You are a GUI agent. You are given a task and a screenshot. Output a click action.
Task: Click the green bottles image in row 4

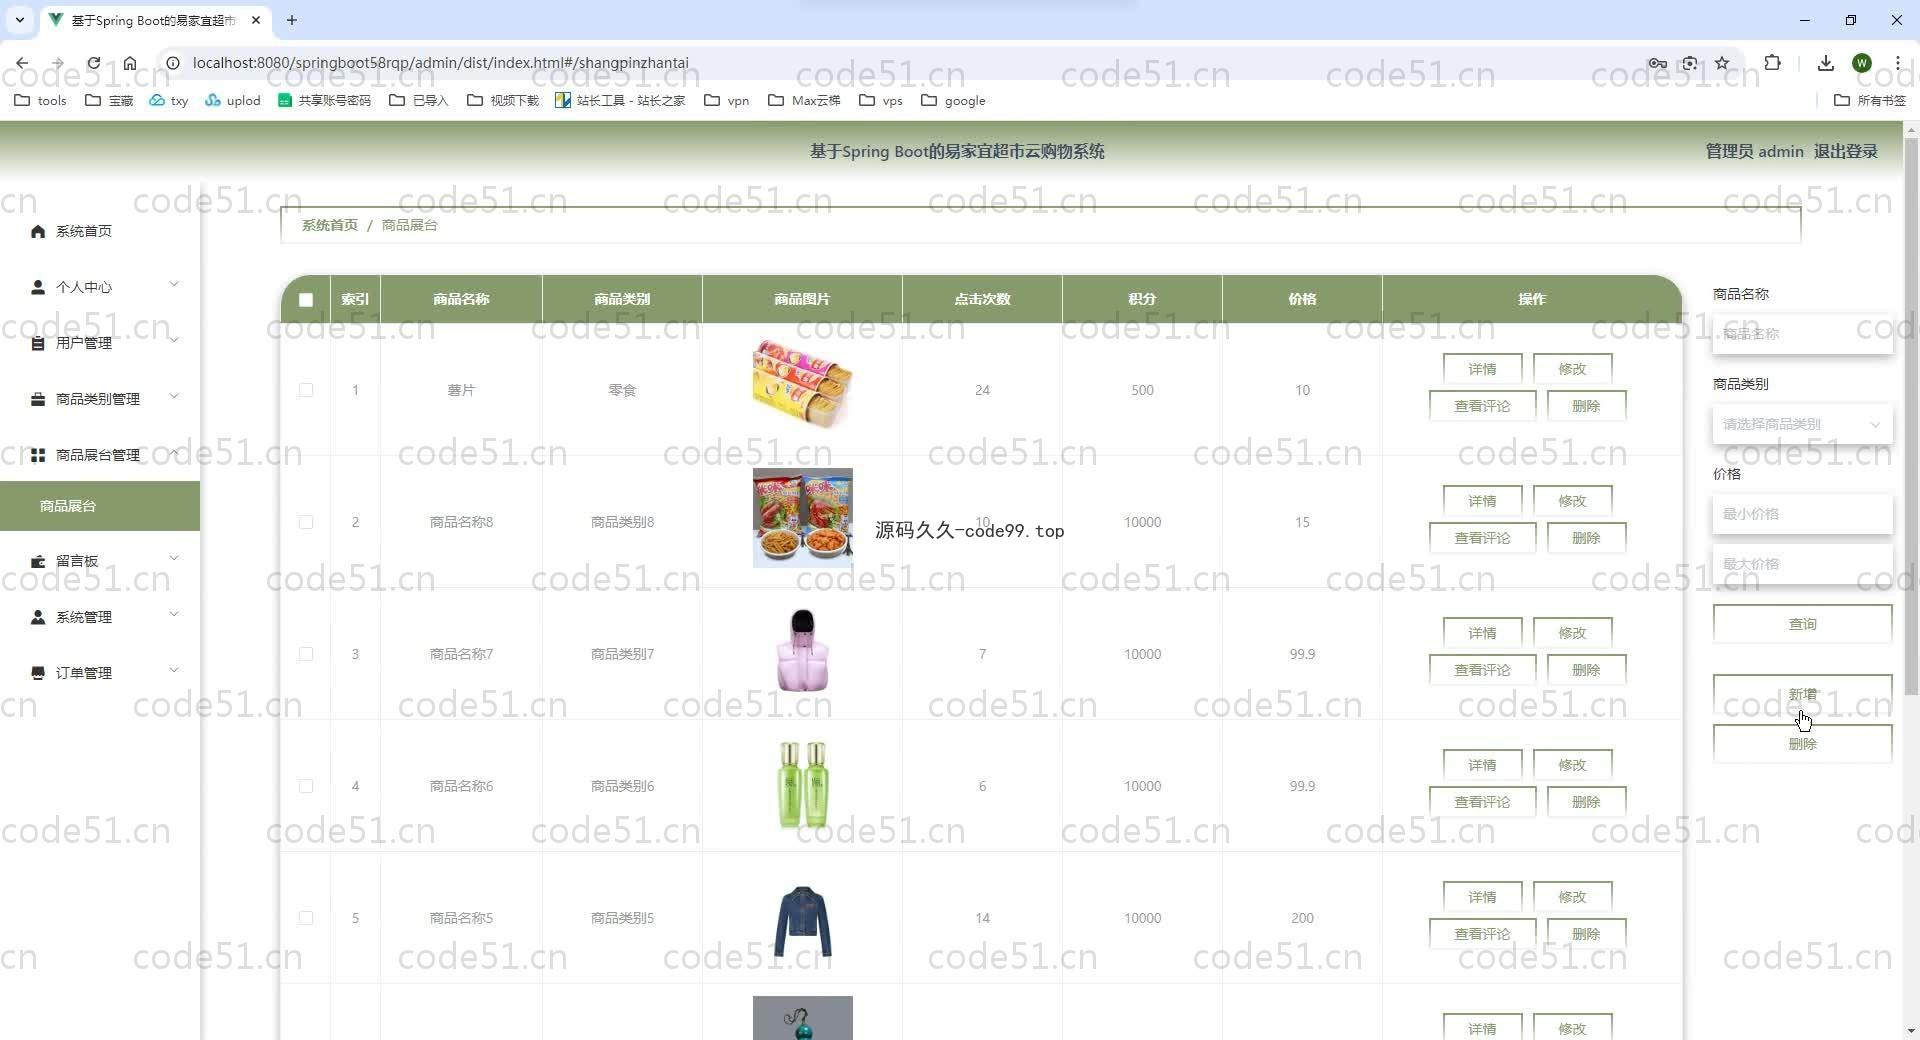803,785
